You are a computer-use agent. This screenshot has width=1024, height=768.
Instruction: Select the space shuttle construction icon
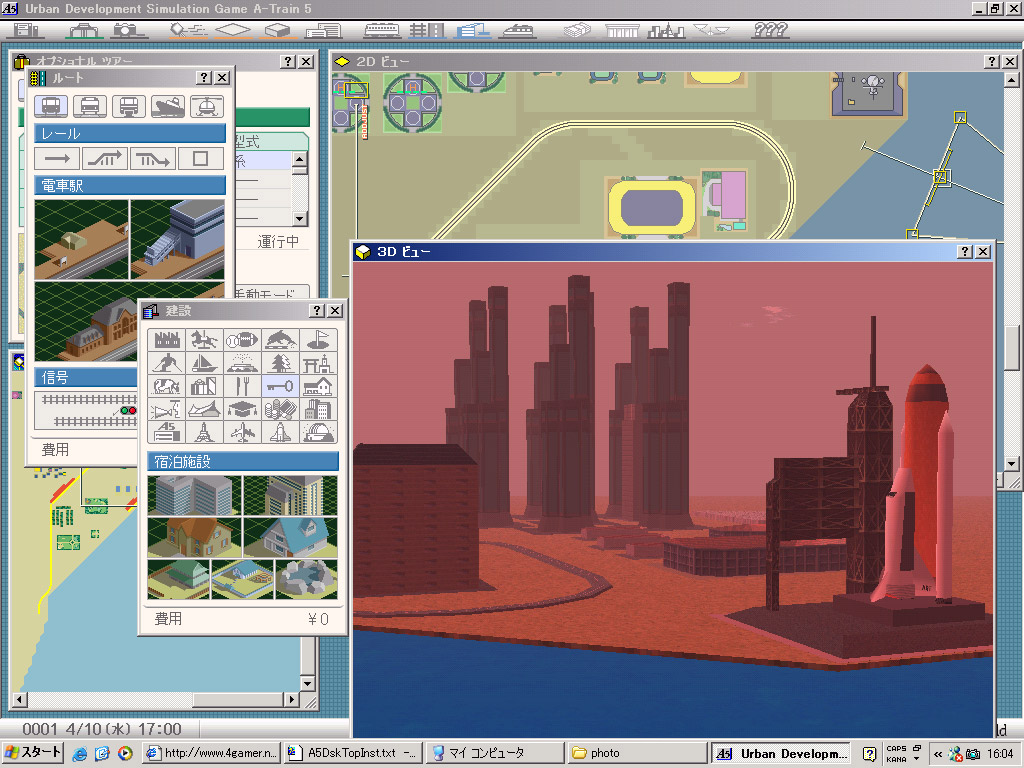(281, 432)
